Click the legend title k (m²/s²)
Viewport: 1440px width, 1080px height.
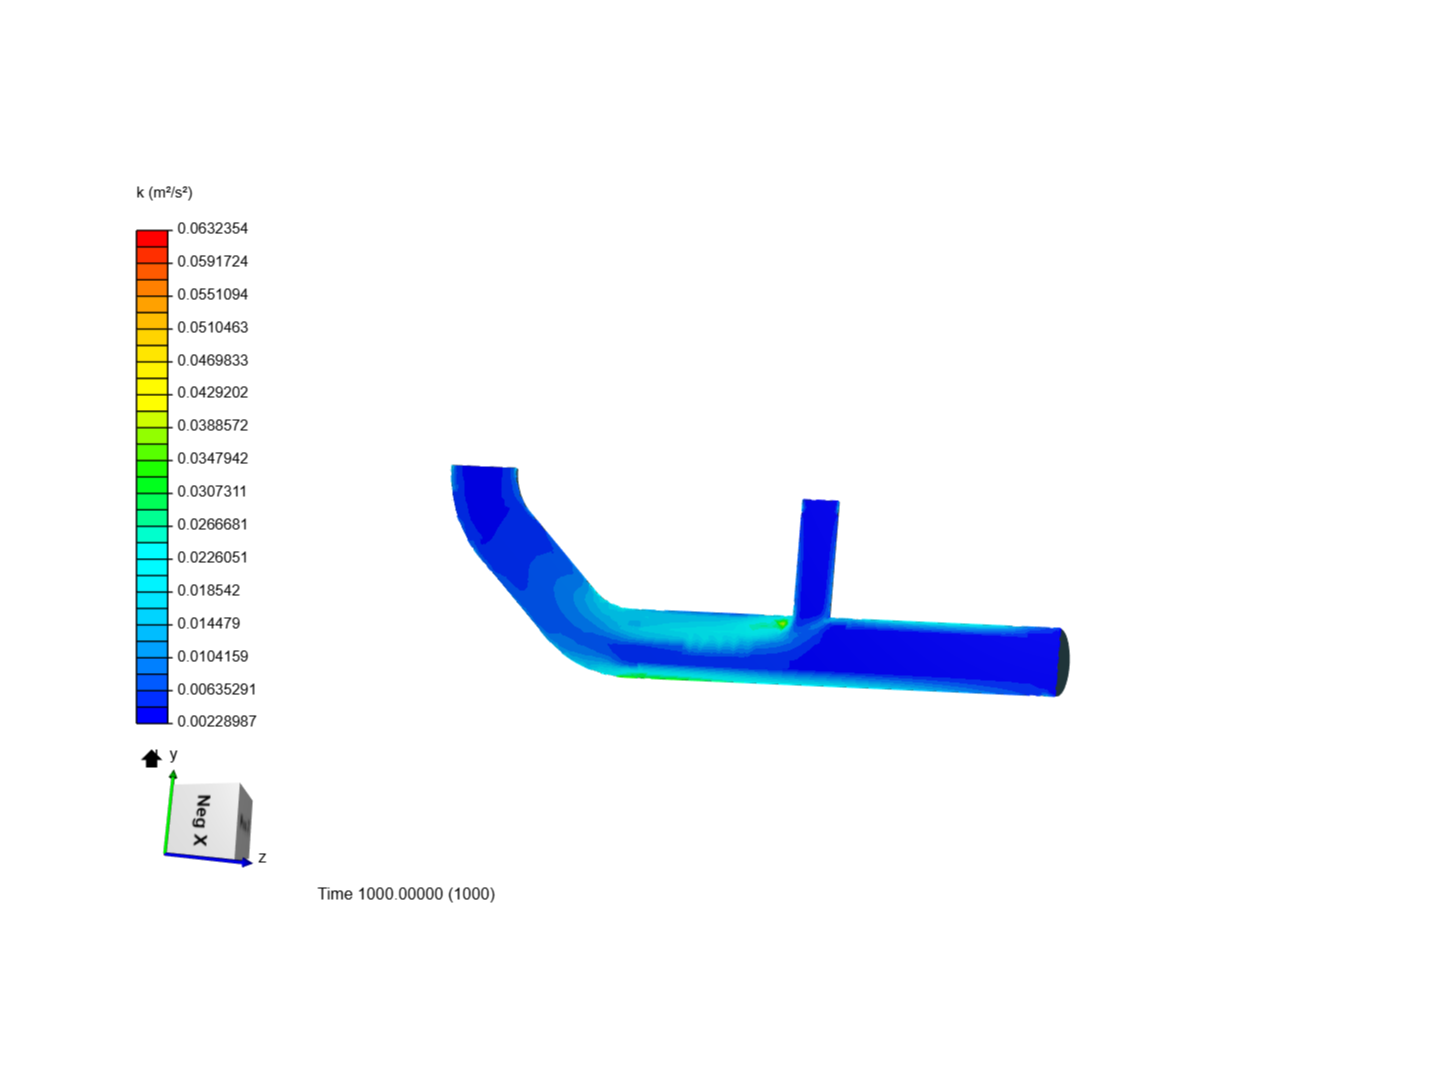click(164, 192)
